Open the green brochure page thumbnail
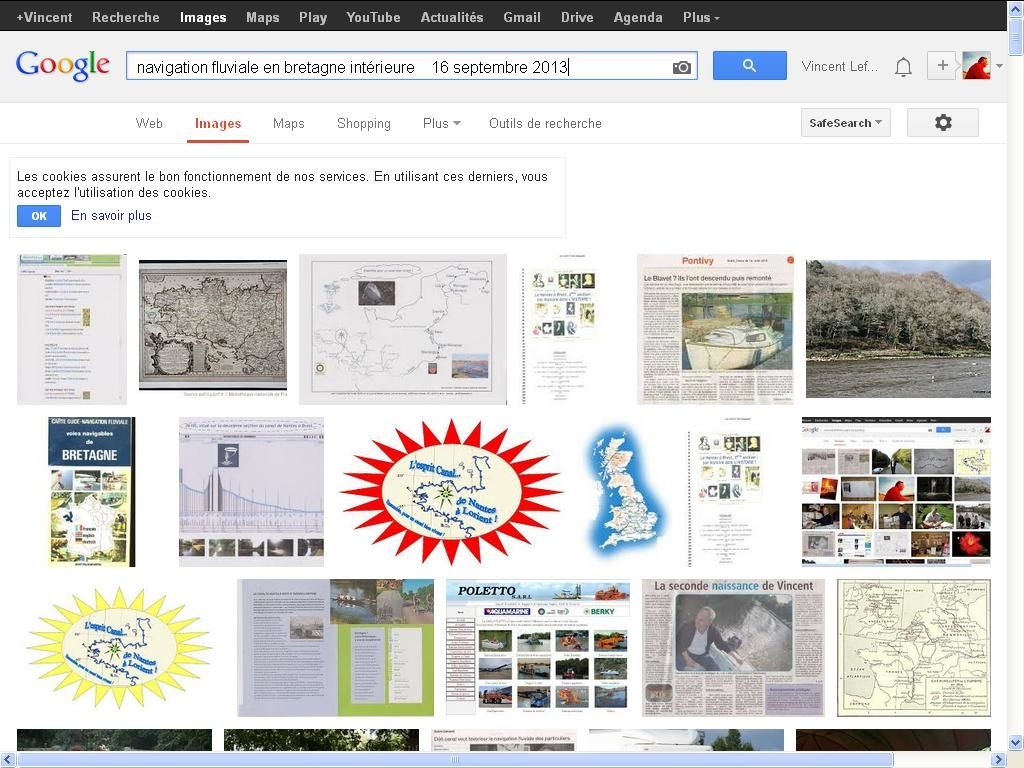 click(336, 648)
